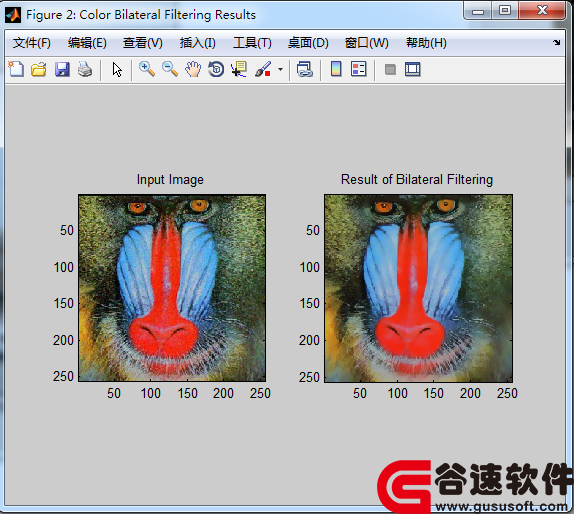Select the Rotate 3D tool

pos(216,69)
